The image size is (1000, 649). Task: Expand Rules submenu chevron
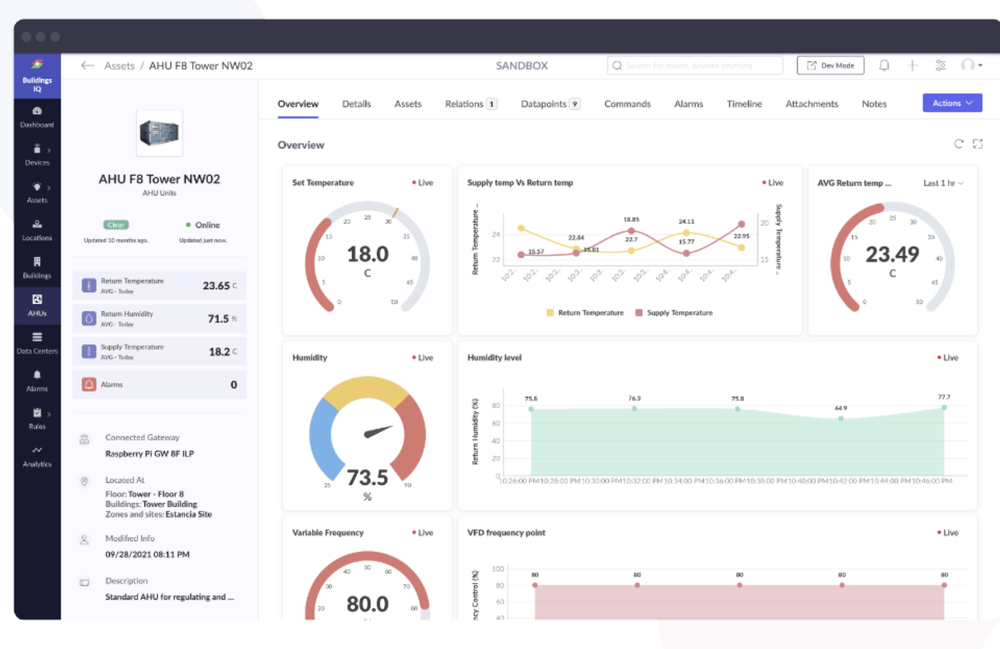tap(49, 414)
